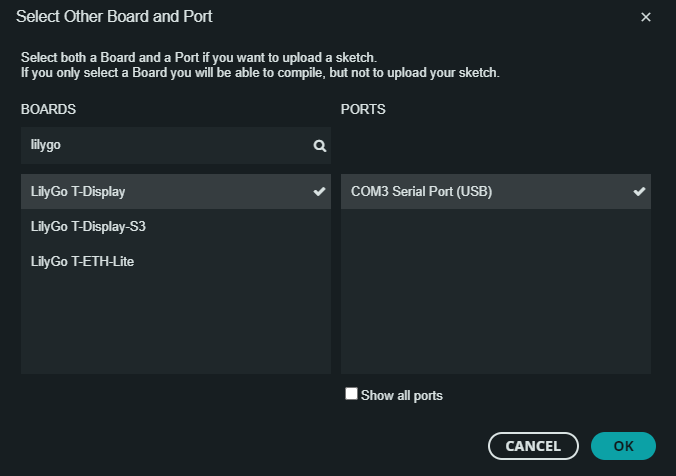Click empty ports list area below COM3

pos(496,291)
